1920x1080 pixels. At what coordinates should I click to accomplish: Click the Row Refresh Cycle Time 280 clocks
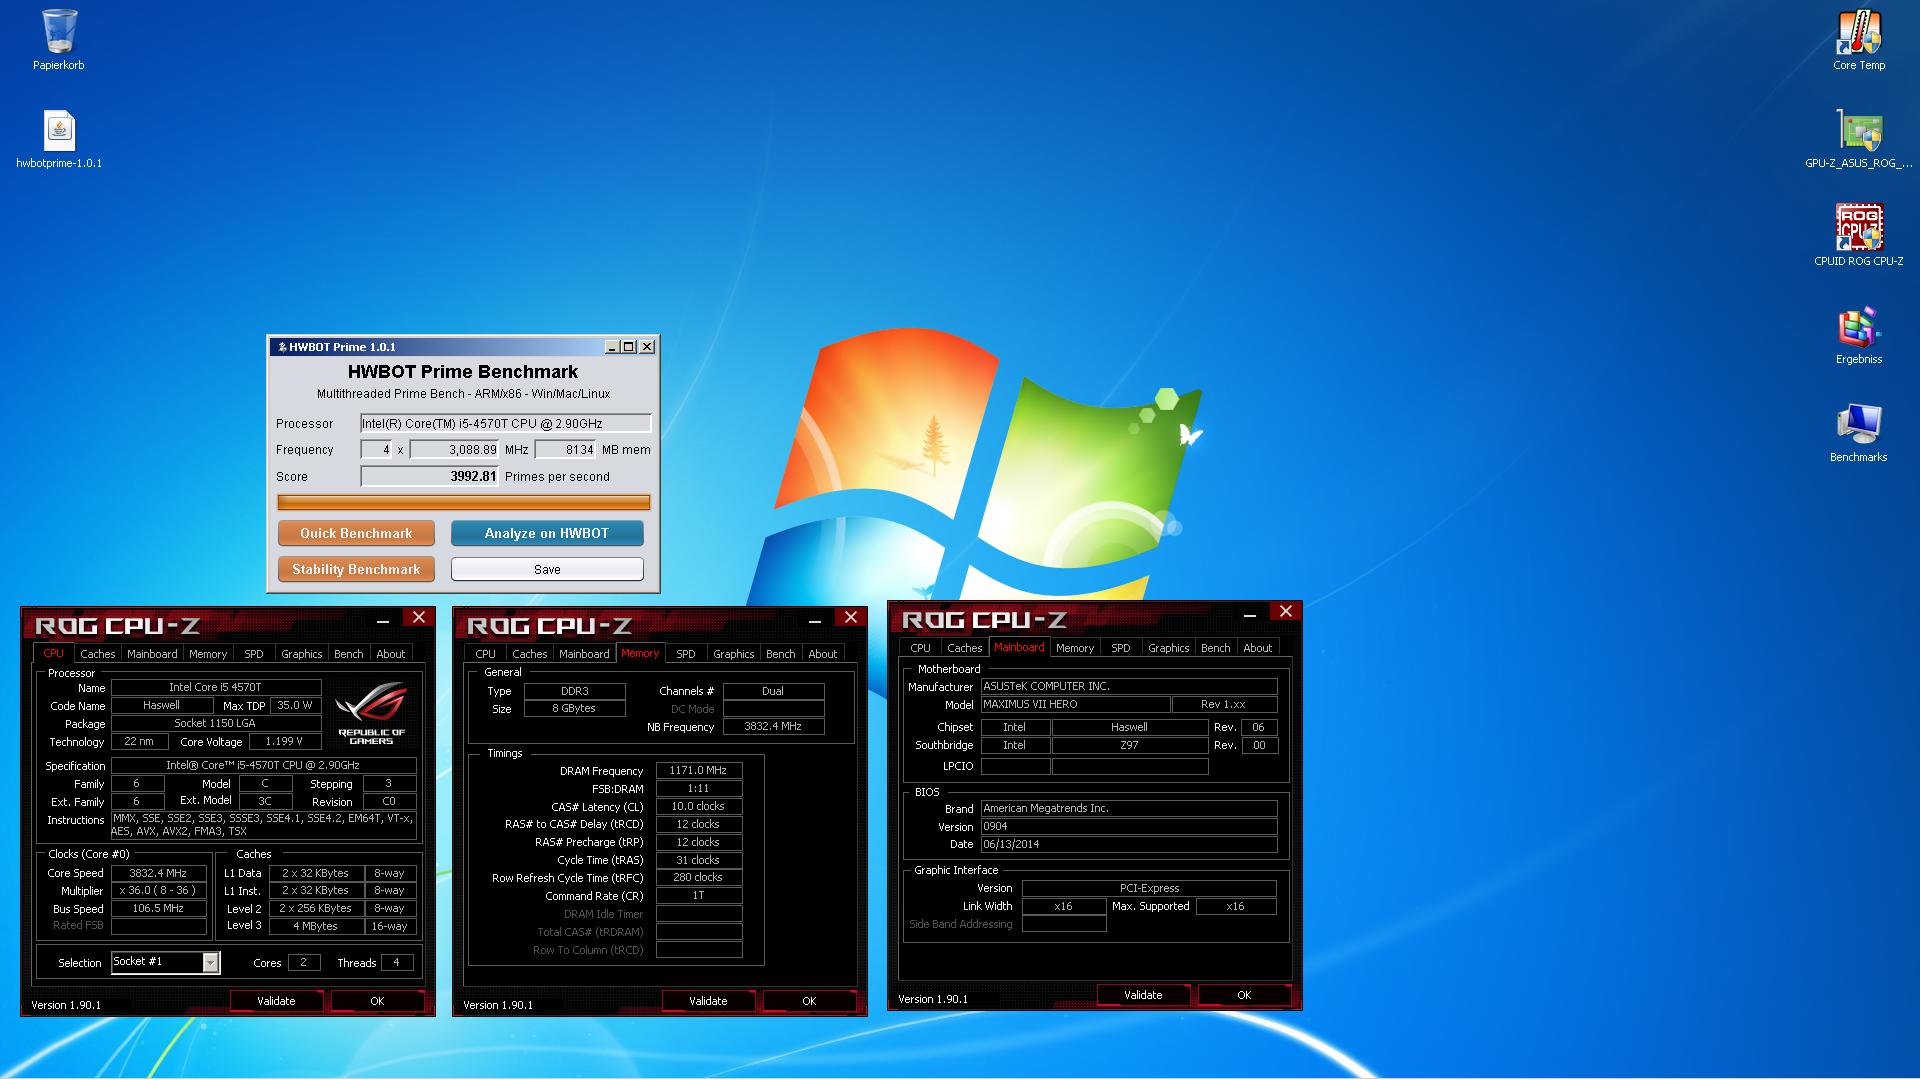699,877
